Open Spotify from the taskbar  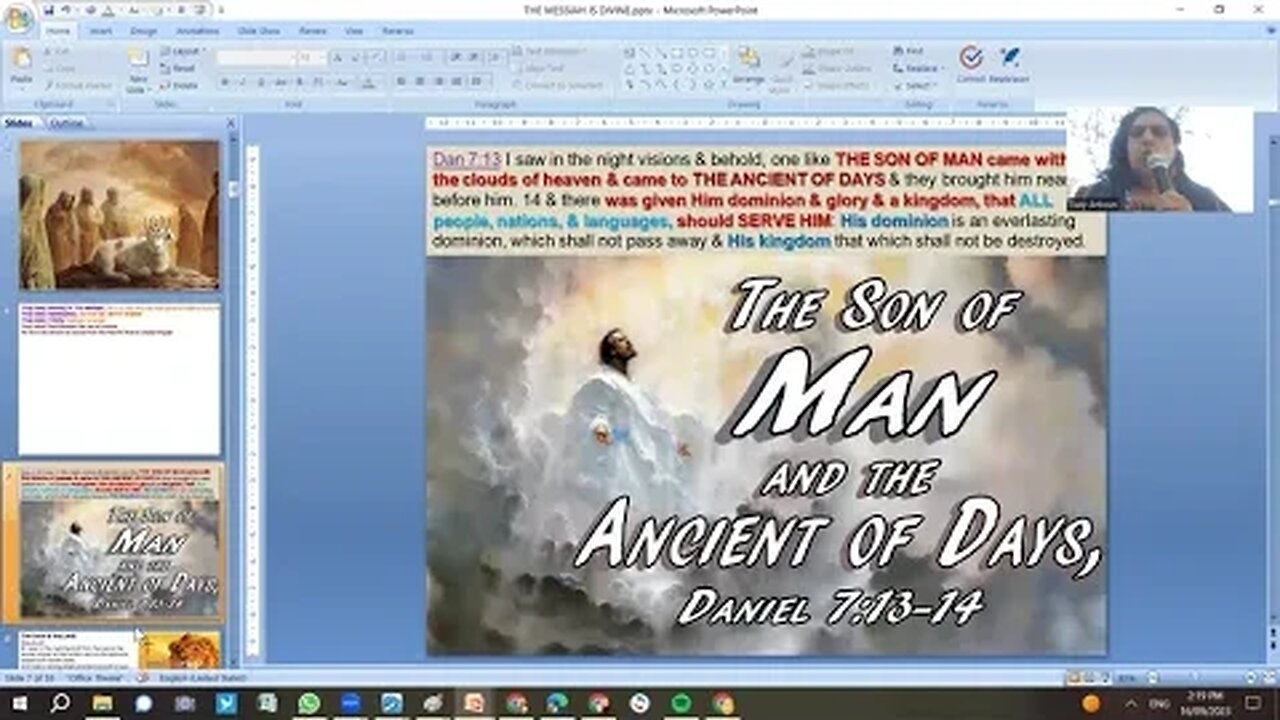pos(681,703)
